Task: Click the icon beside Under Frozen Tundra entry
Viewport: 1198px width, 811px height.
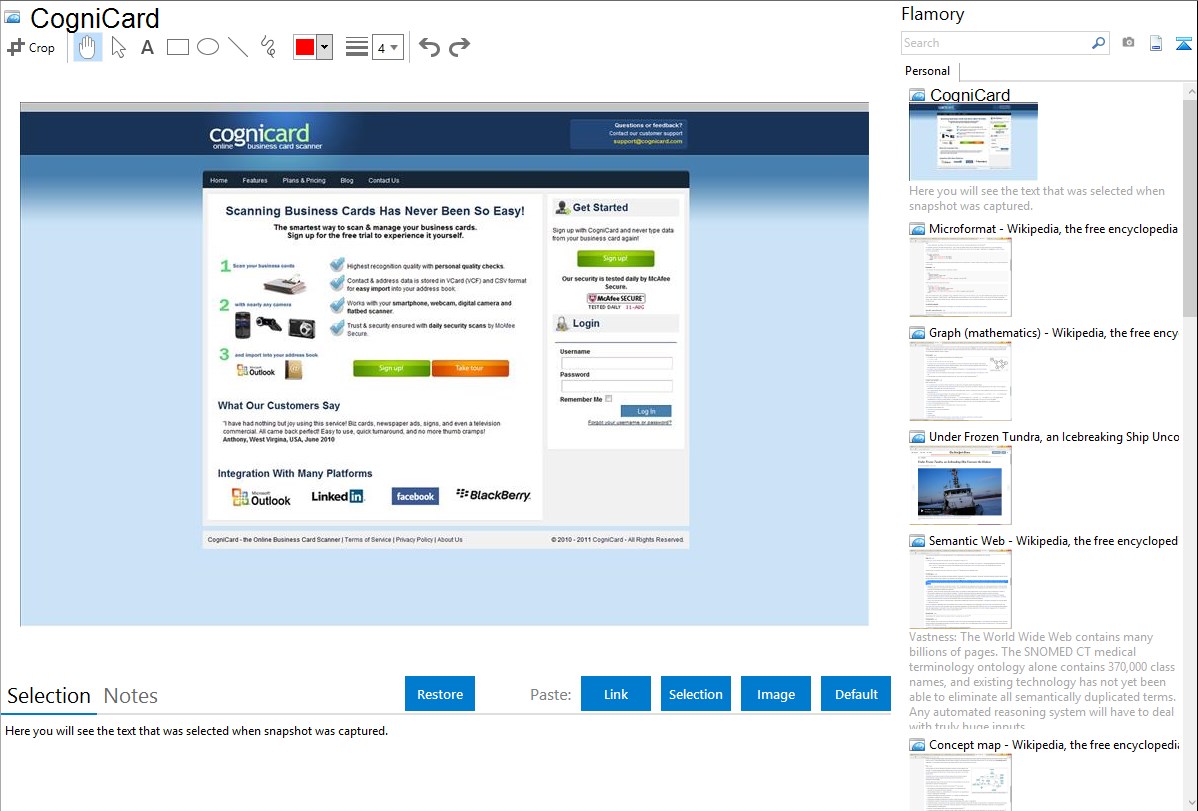Action: (917, 436)
